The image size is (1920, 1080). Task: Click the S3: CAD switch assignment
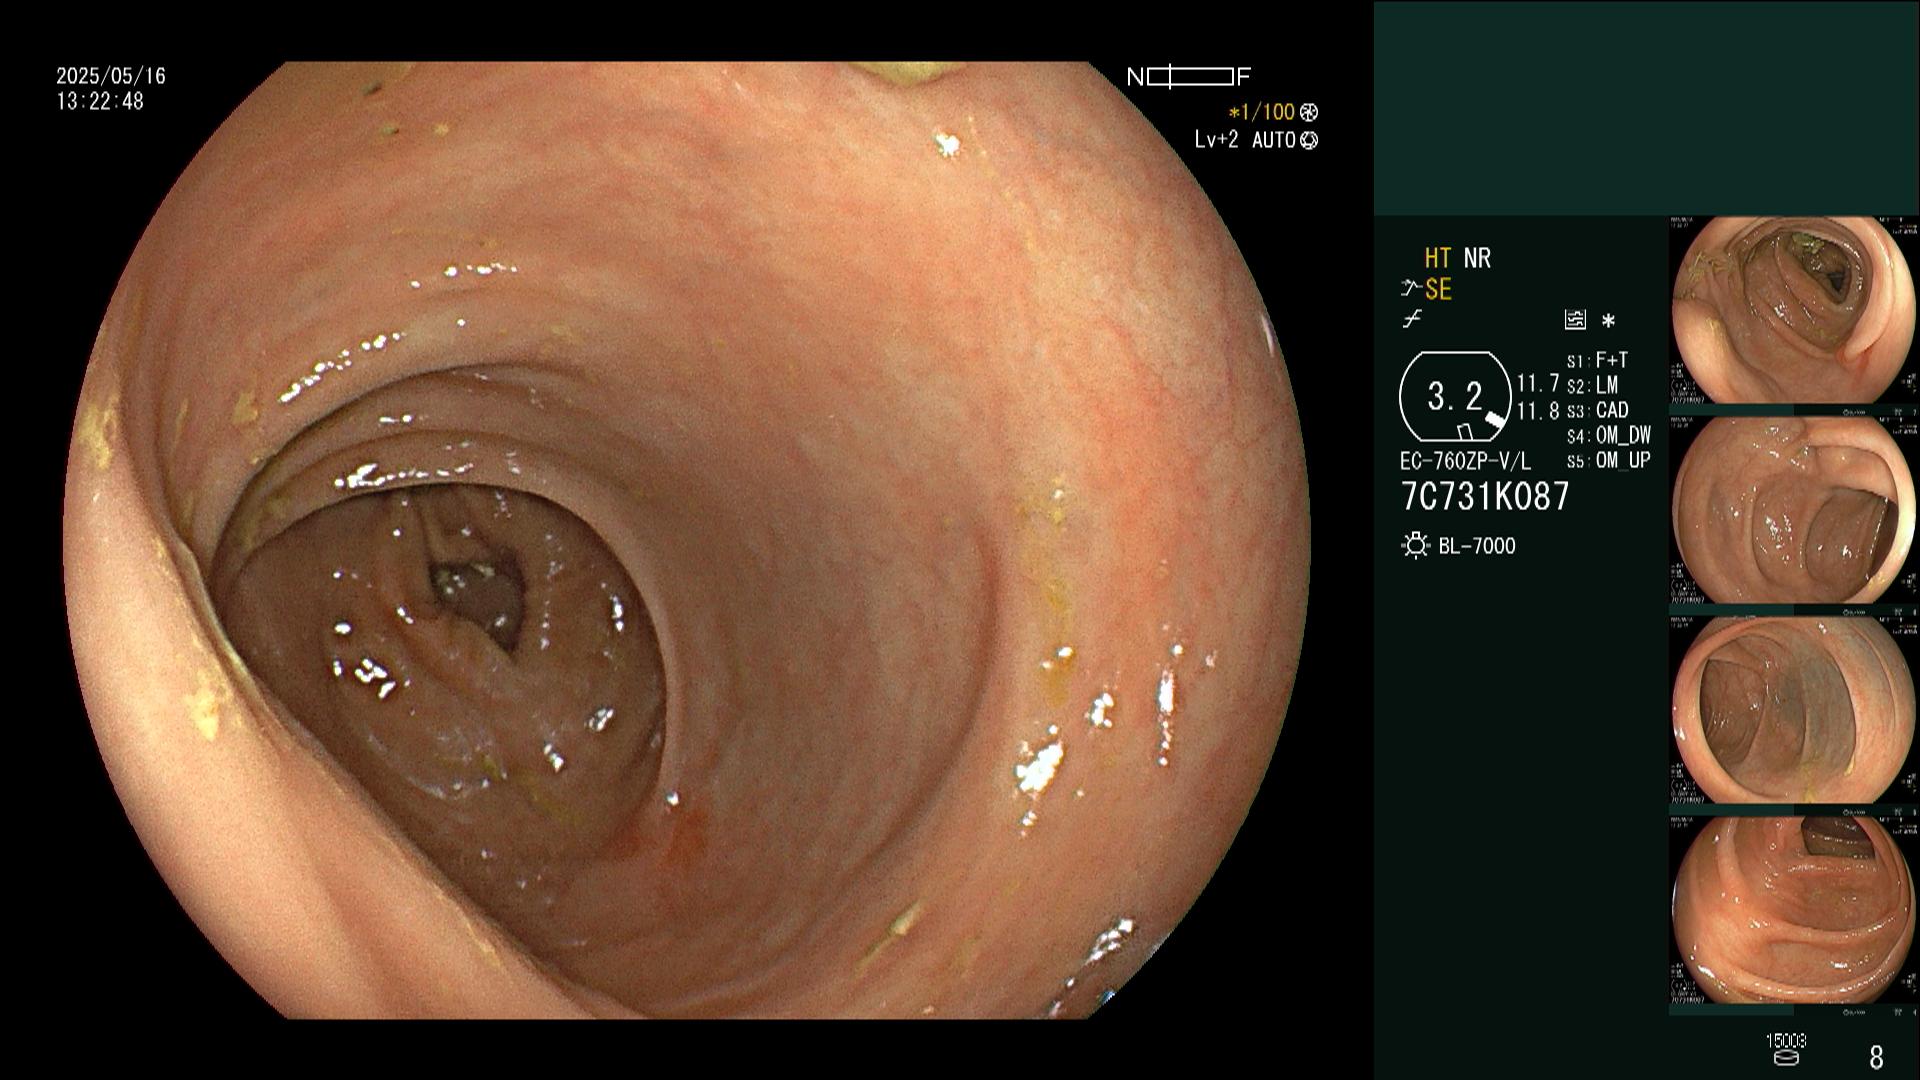coord(1598,410)
